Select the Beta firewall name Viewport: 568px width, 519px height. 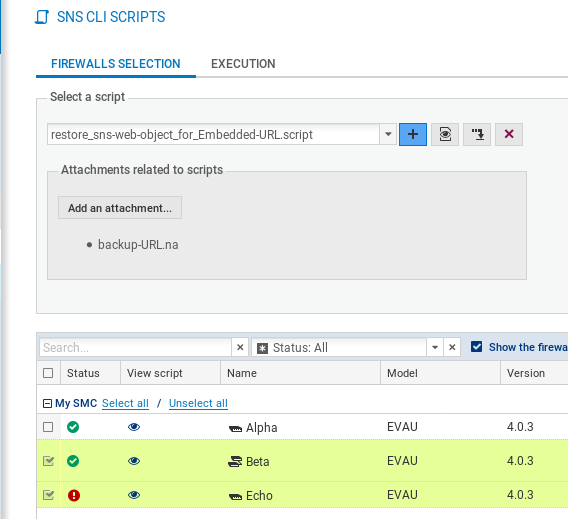[x=258, y=461]
